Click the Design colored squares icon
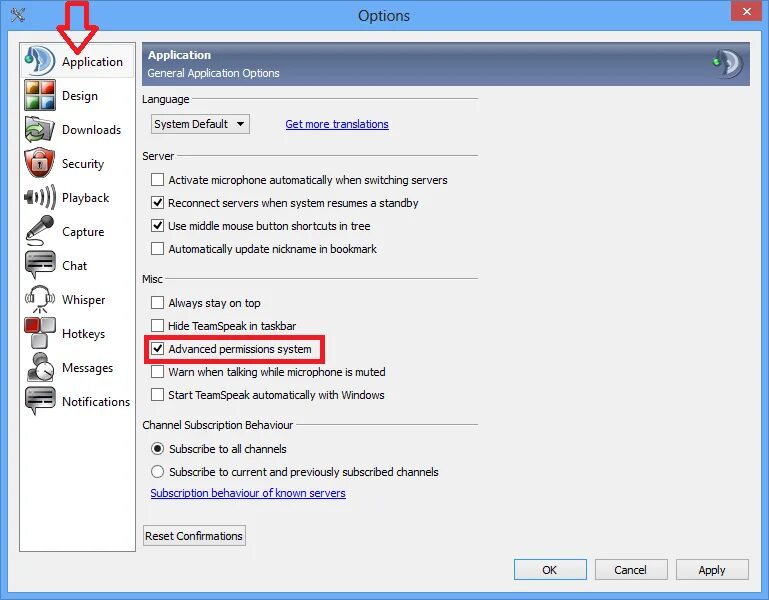 tap(40, 95)
